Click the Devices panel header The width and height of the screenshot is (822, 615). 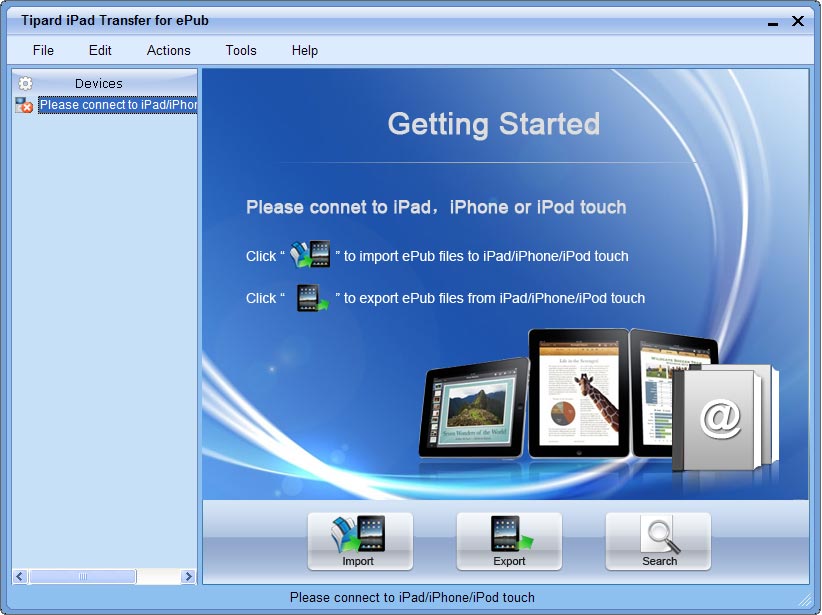pos(104,83)
